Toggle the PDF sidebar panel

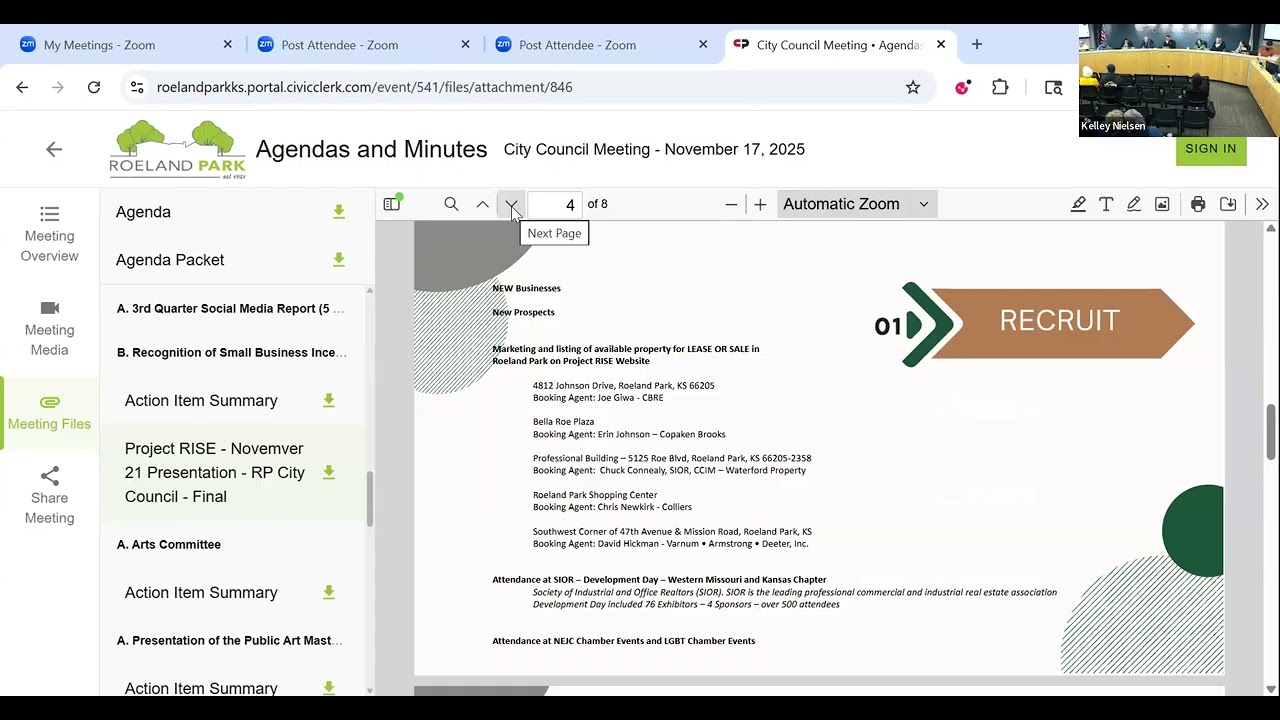click(392, 204)
